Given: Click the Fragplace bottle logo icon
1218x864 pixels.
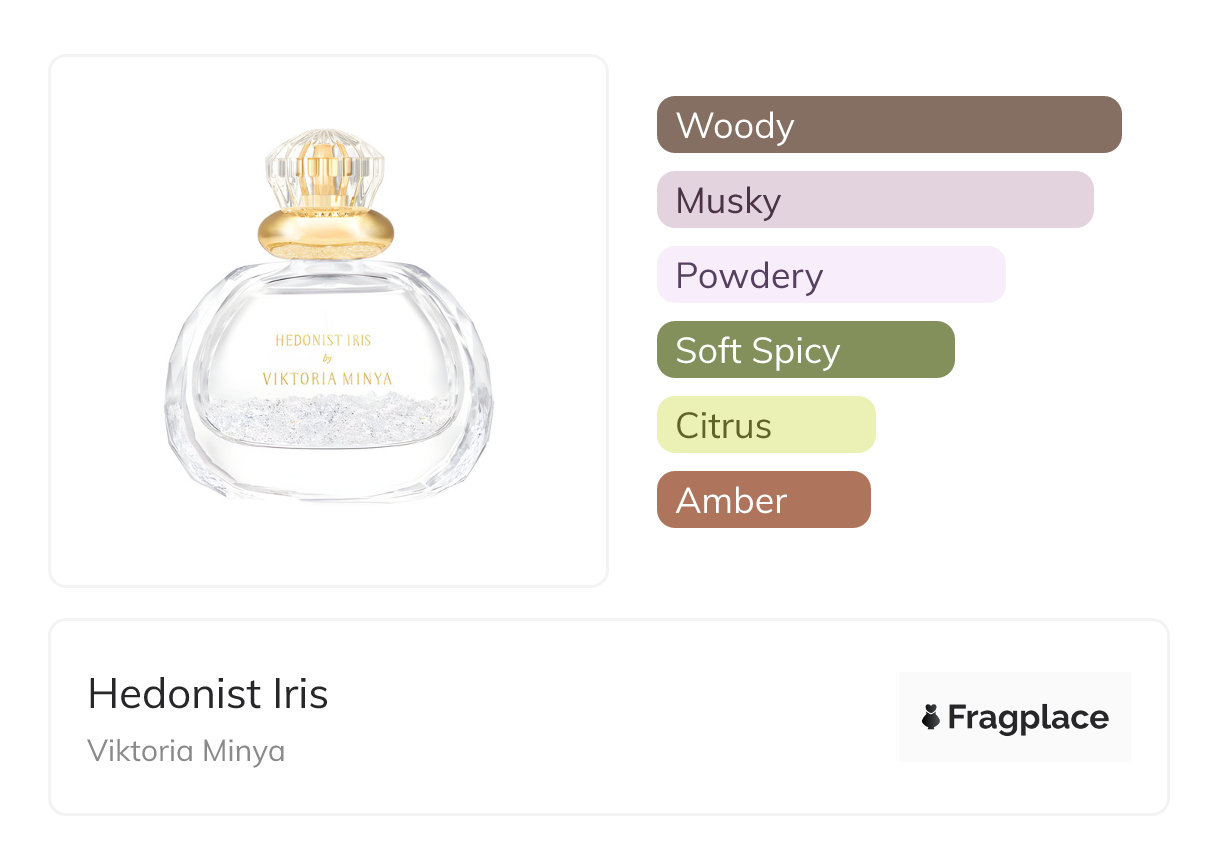Looking at the screenshot, I should (931, 717).
